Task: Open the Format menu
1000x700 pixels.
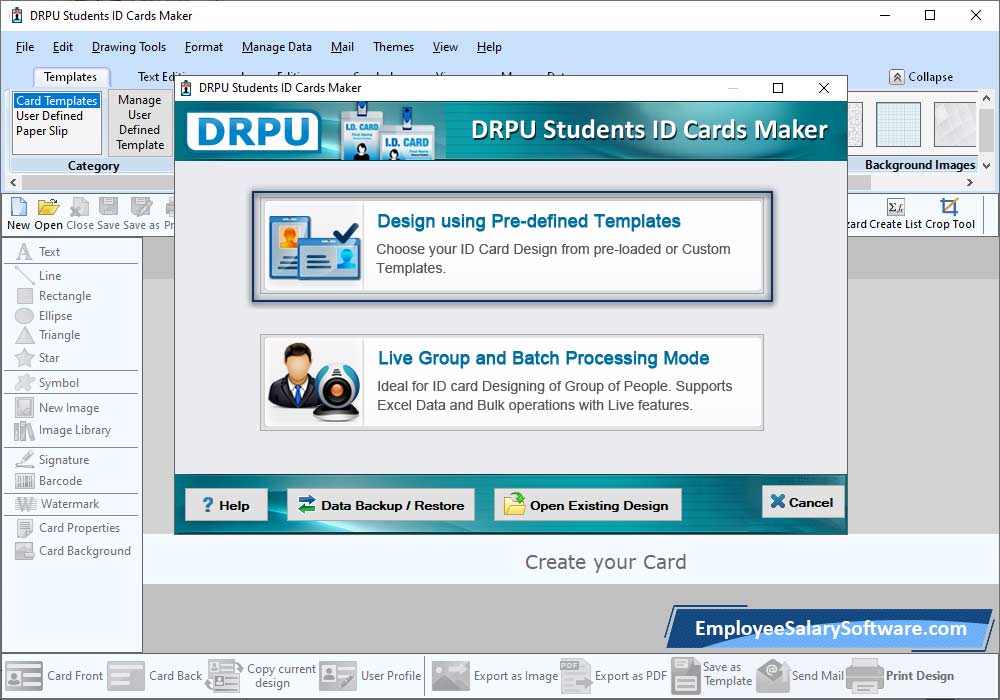Action: [x=204, y=47]
